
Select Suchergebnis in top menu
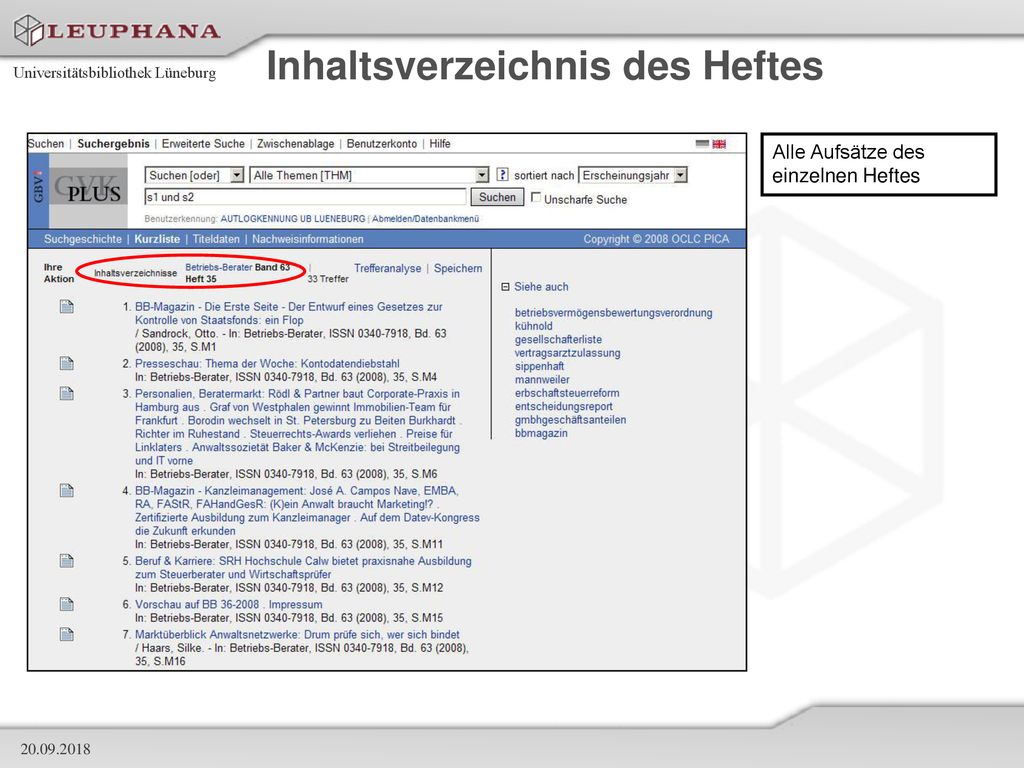click(x=113, y=144)
